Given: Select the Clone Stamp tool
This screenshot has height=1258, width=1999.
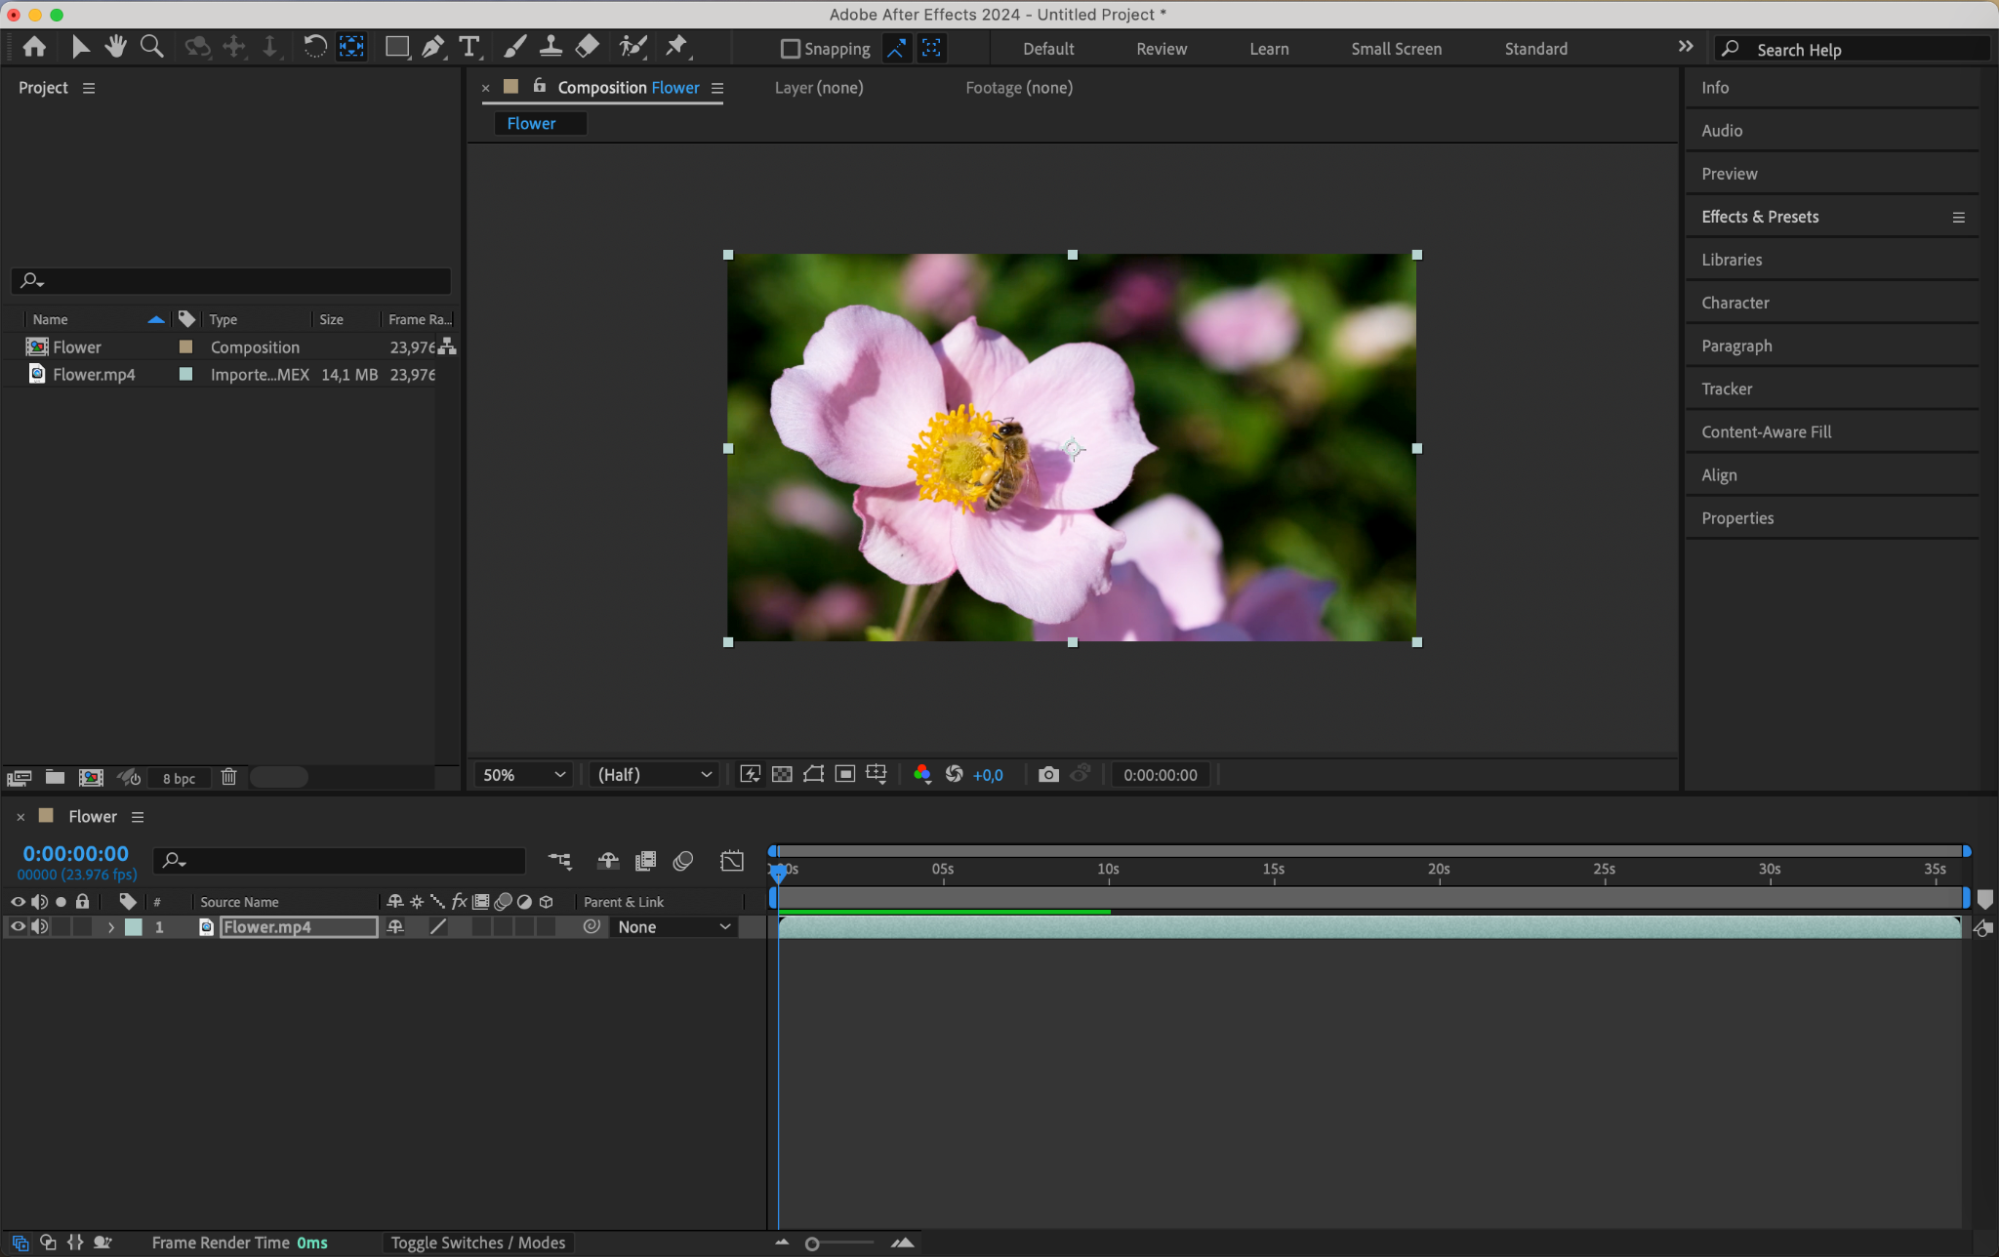Looking at the screenshot, I should 550,46.
